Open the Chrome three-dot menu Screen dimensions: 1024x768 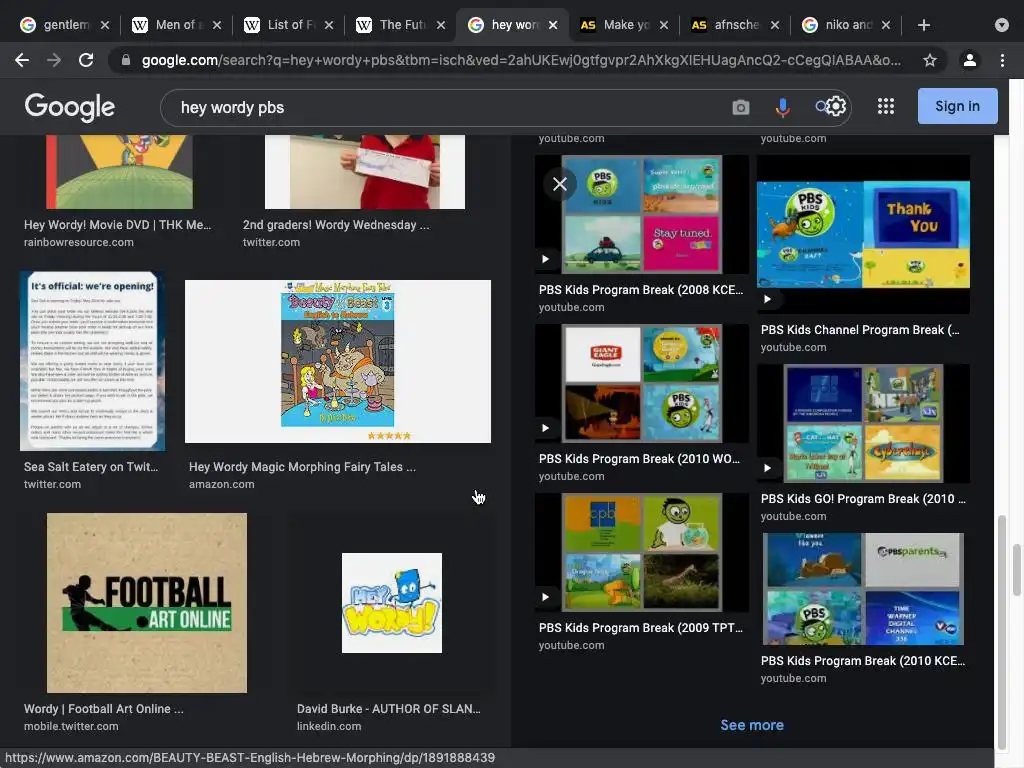1002,60
